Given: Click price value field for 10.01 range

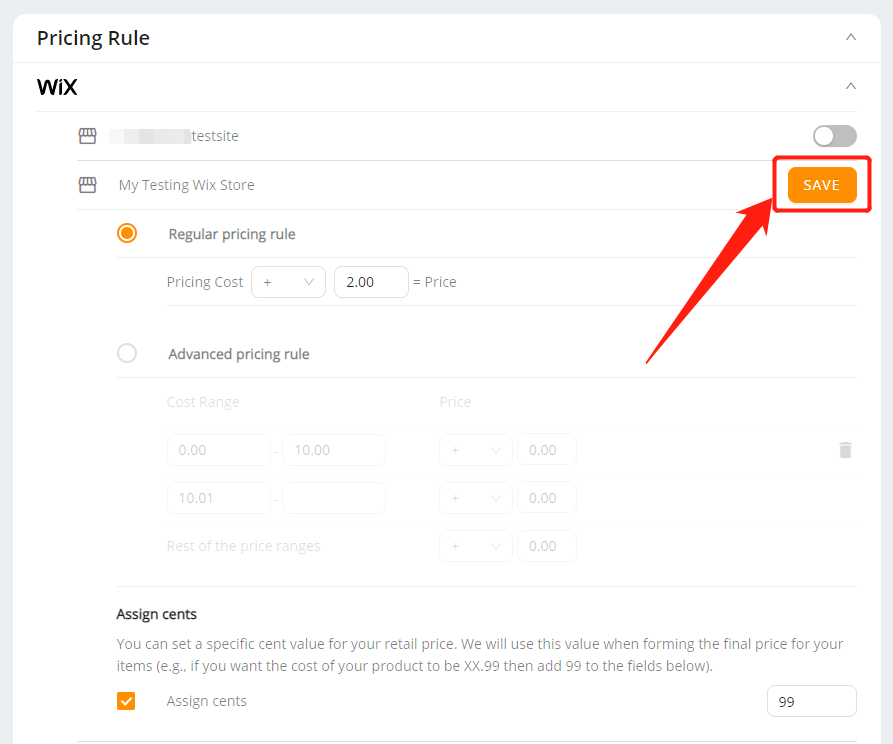Looking at the screenshot, I should [547, 498].
